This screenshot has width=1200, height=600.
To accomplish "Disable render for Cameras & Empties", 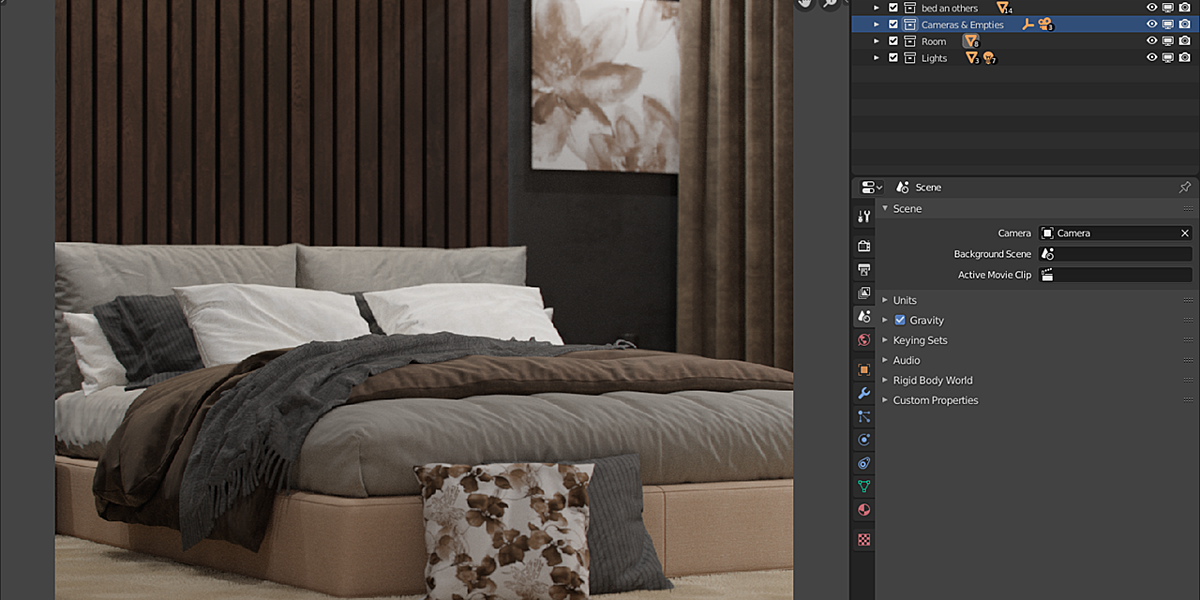I will point(1185,24).
